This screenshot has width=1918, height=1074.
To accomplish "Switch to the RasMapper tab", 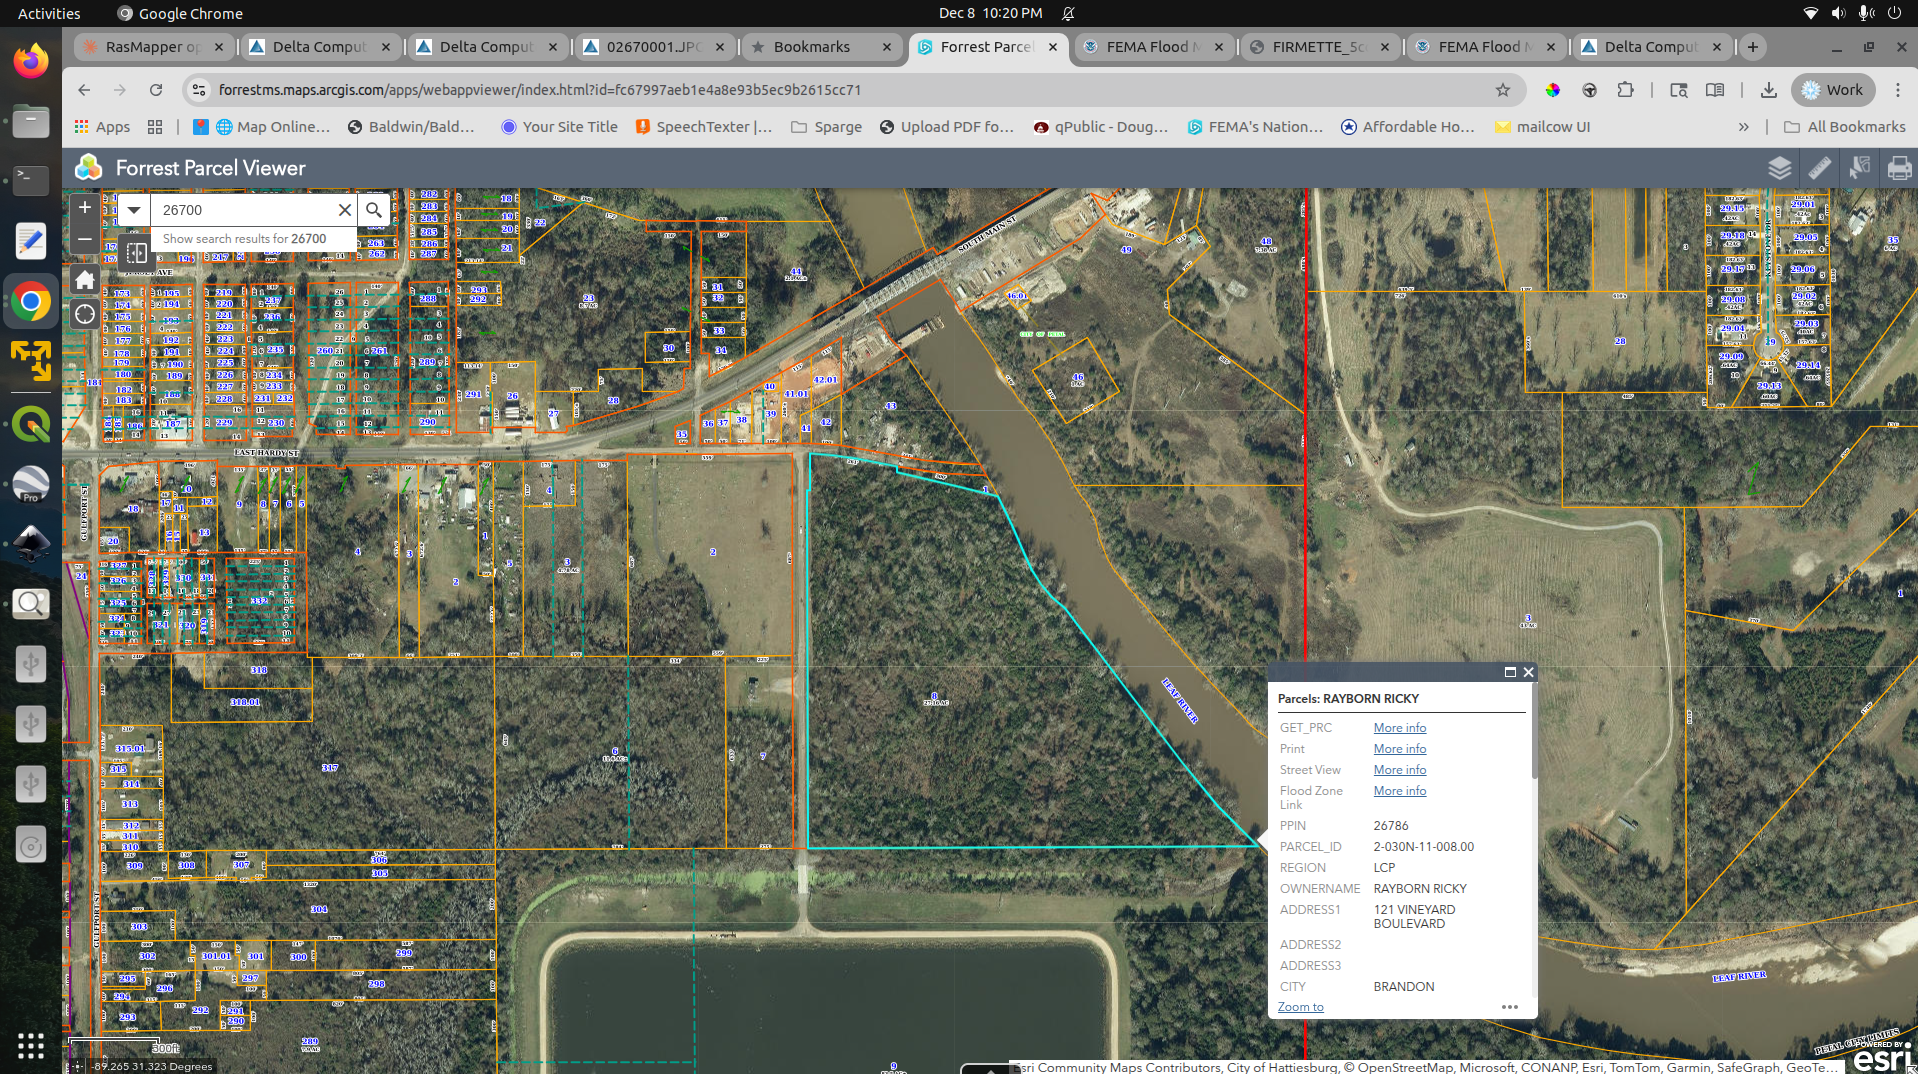I will (x=152, y=47).
